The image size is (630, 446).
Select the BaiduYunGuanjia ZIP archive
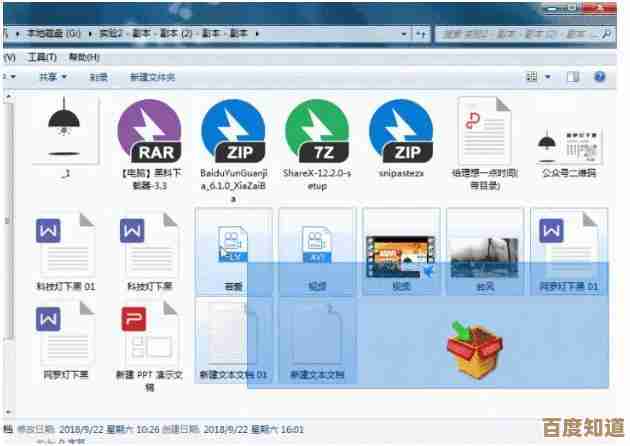[x=233, y=133]
